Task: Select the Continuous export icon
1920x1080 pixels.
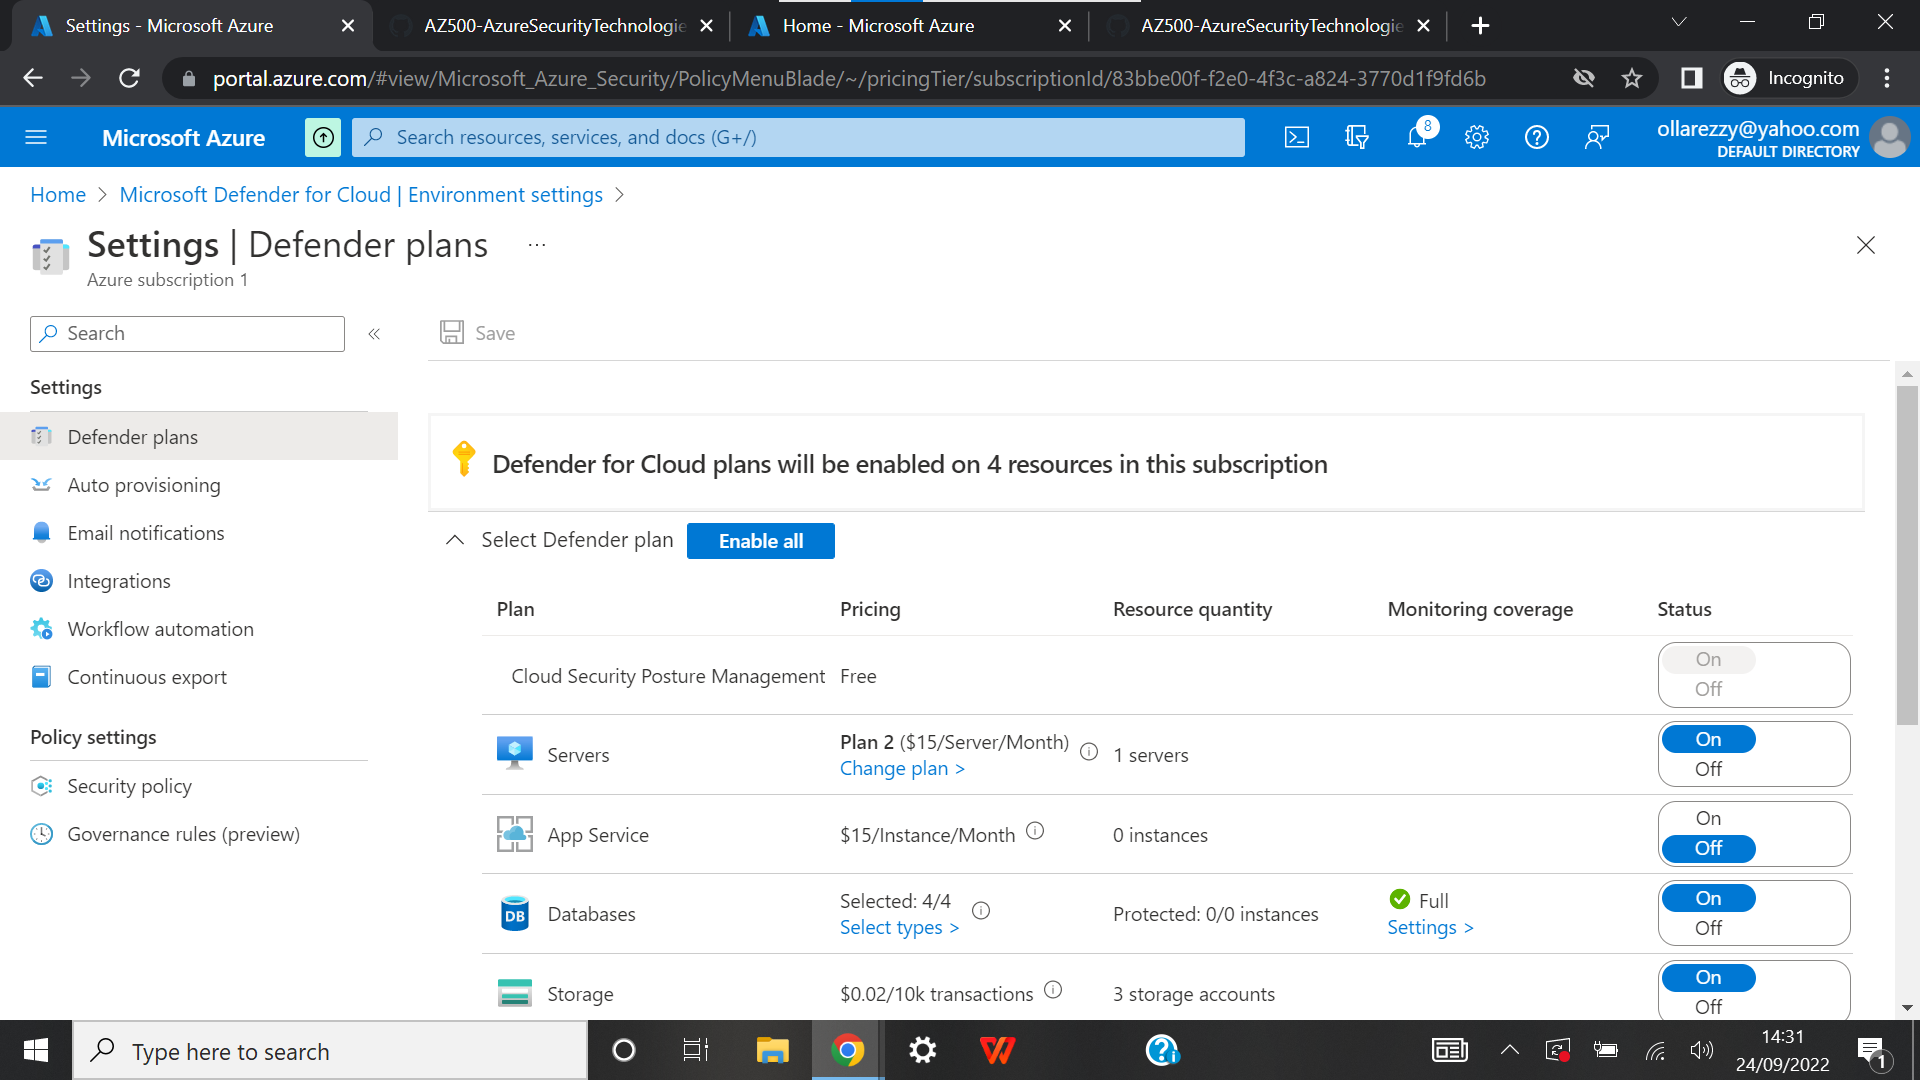Action: coord(41,676)
